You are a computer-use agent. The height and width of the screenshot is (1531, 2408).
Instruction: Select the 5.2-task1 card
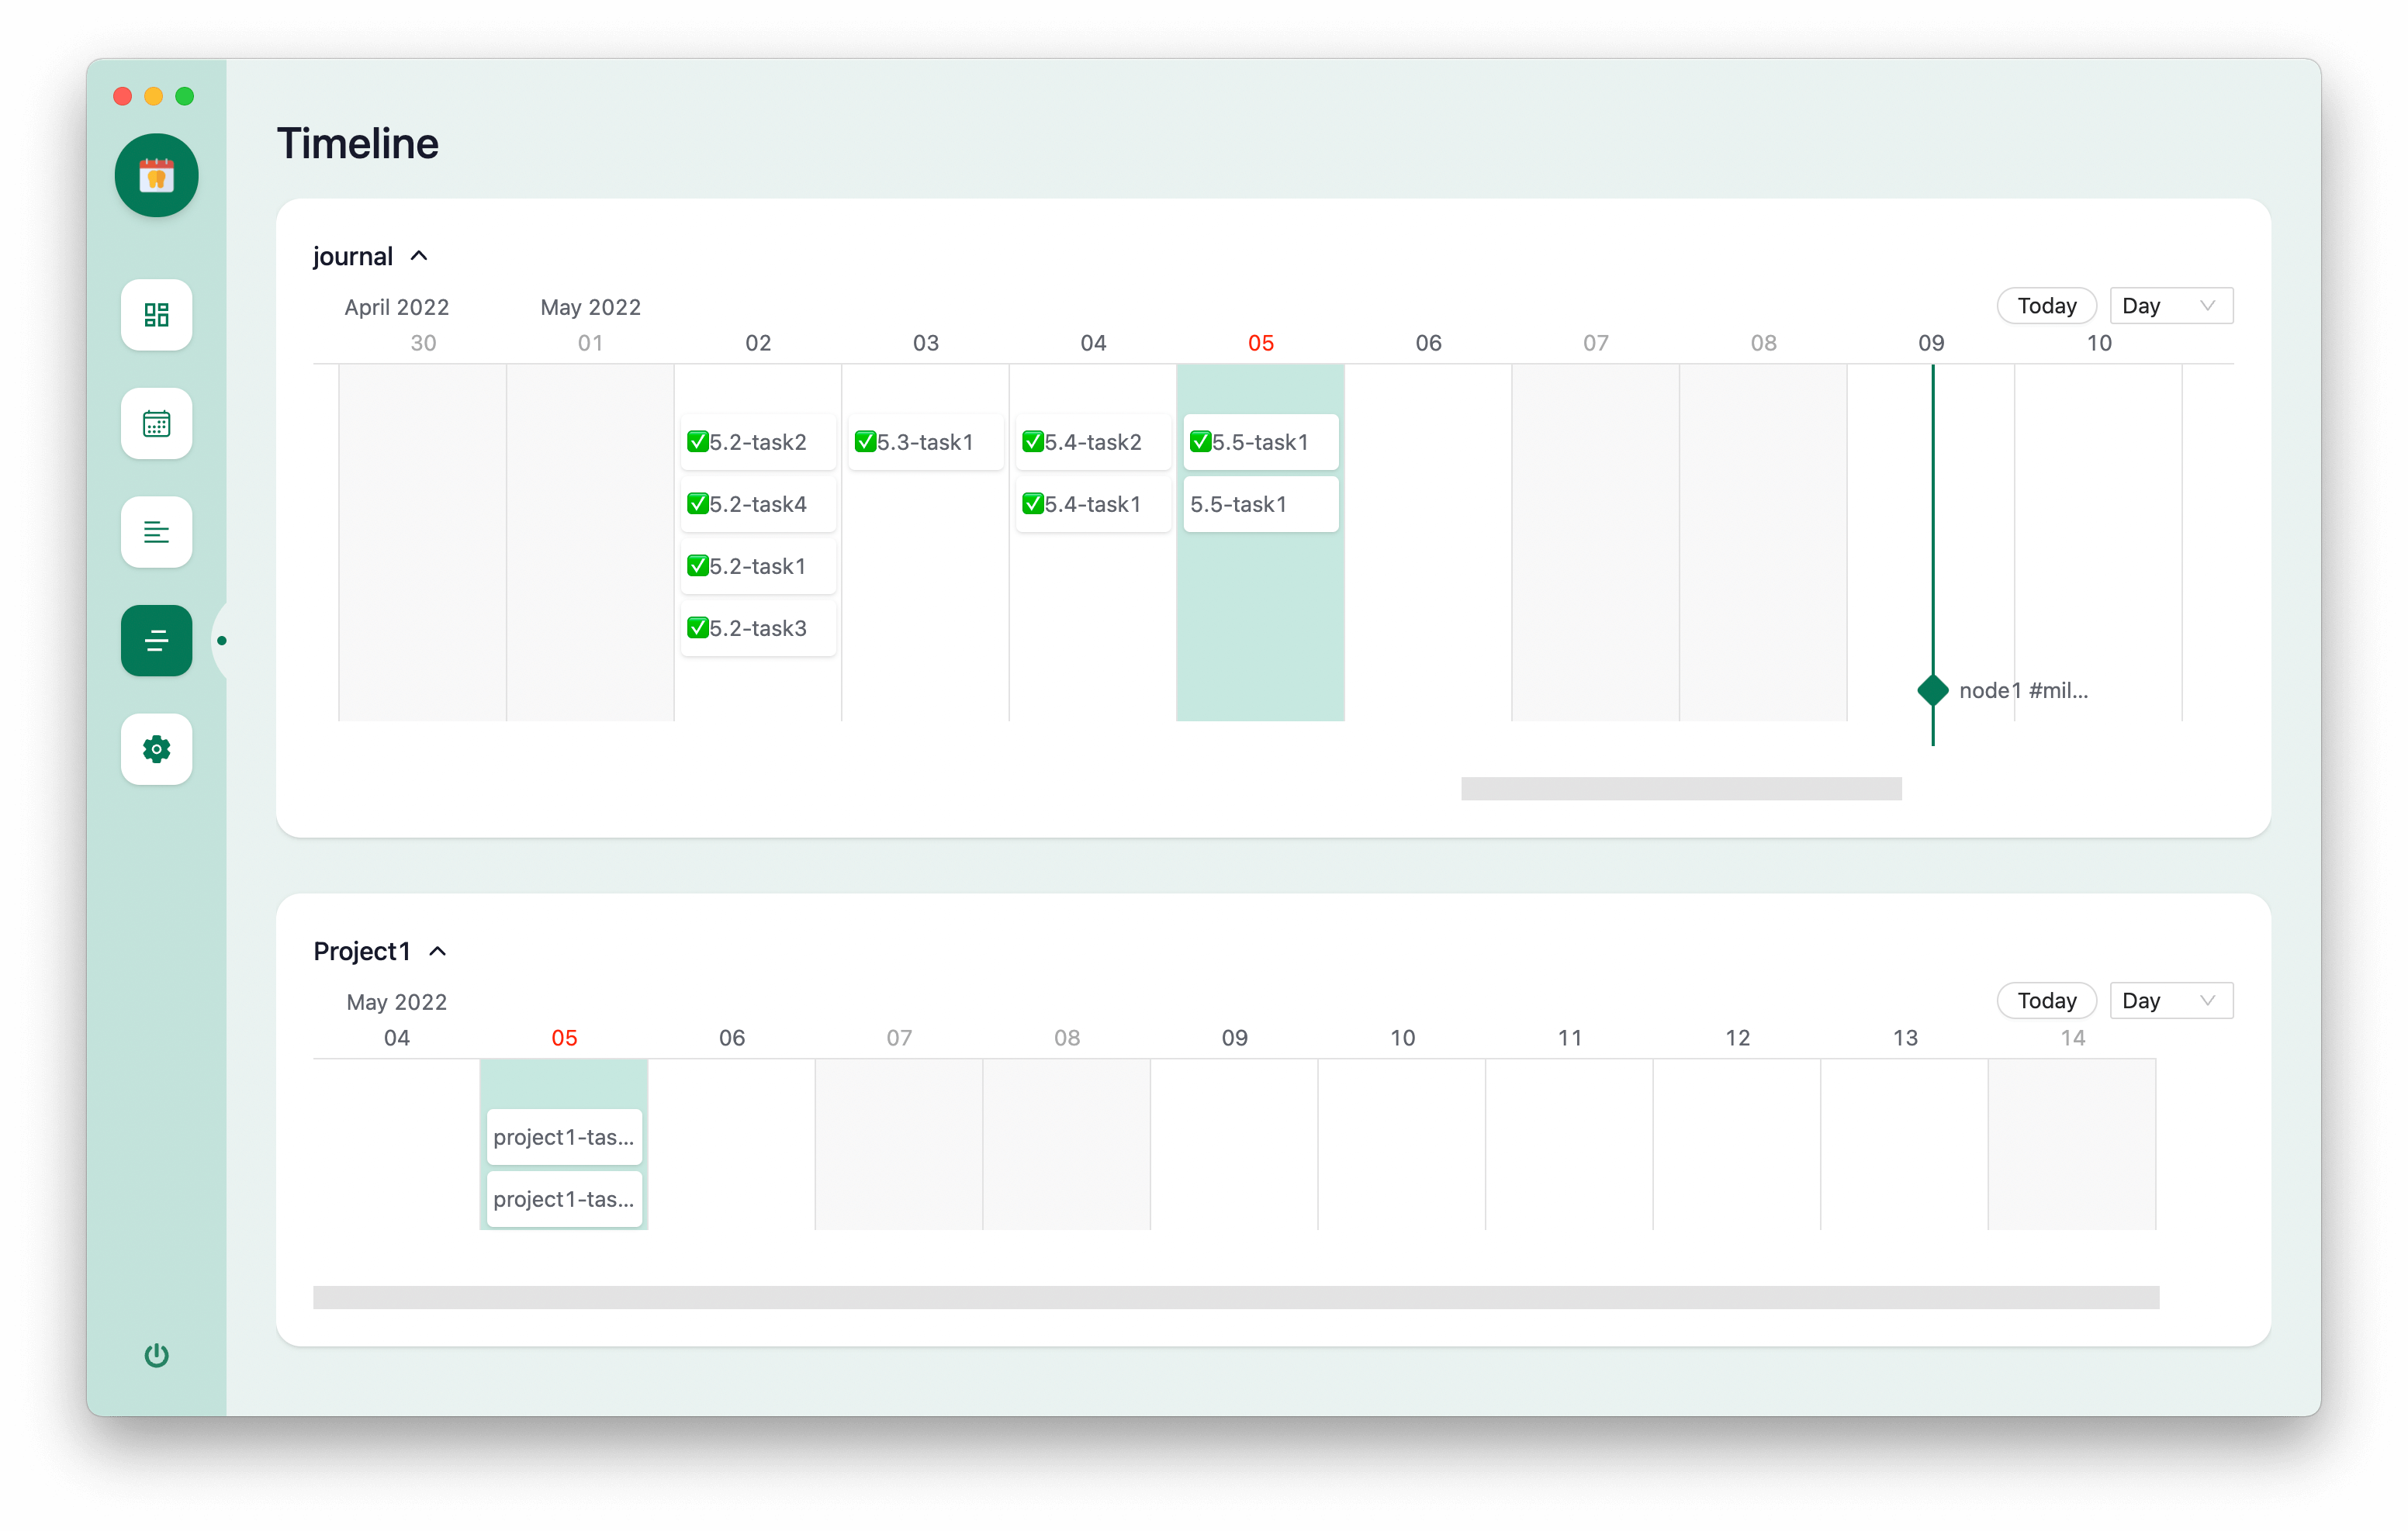758,566
